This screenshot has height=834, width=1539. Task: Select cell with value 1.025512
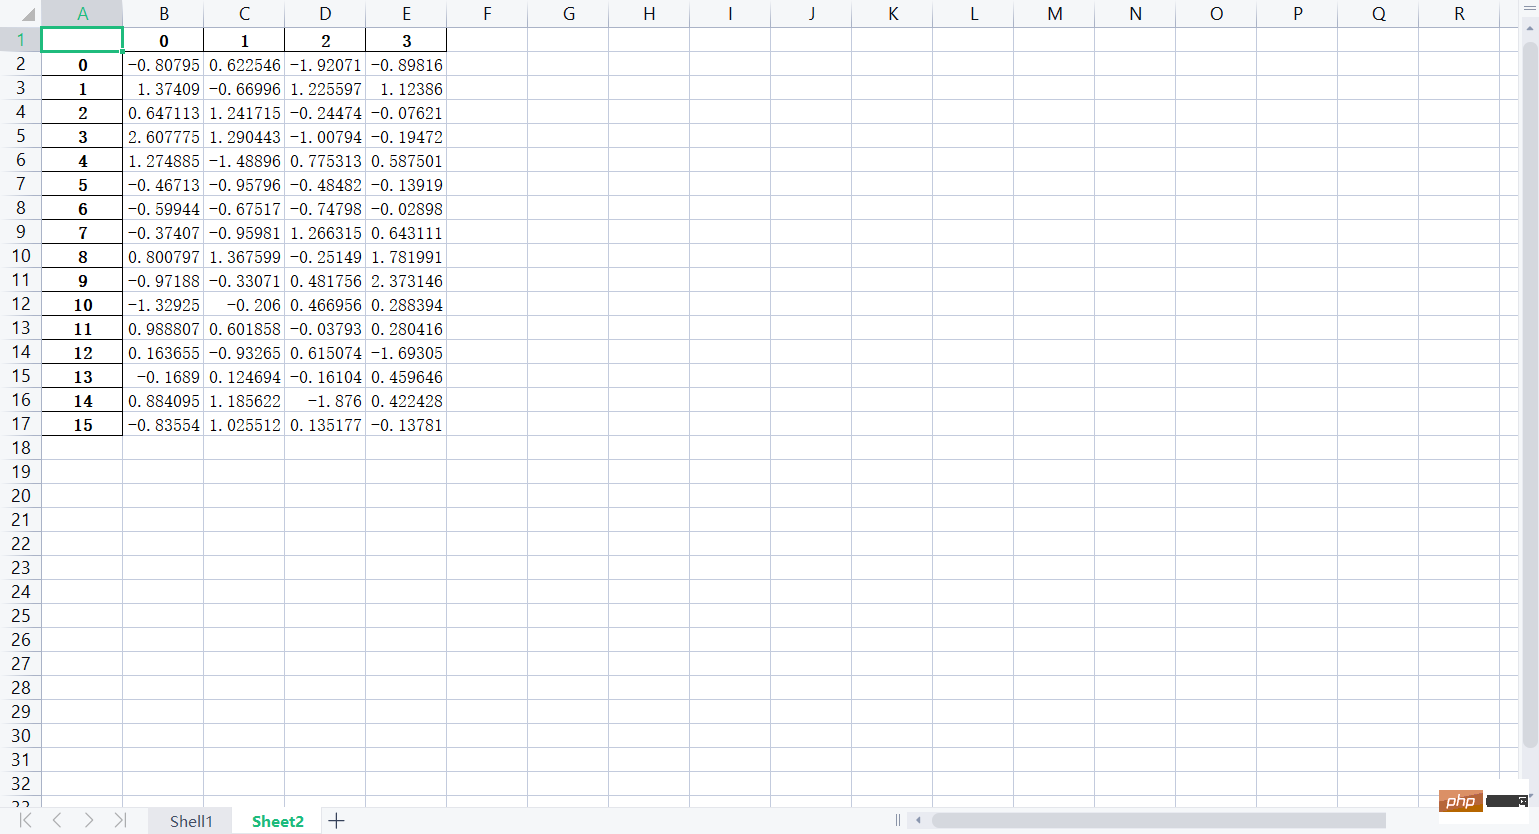(x=245, y=425)
